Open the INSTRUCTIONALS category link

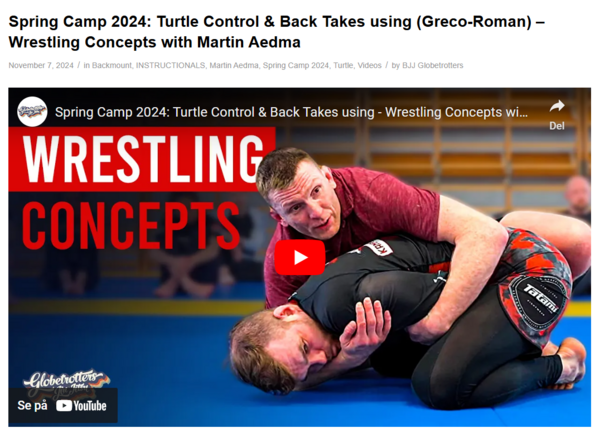[170, 65]
